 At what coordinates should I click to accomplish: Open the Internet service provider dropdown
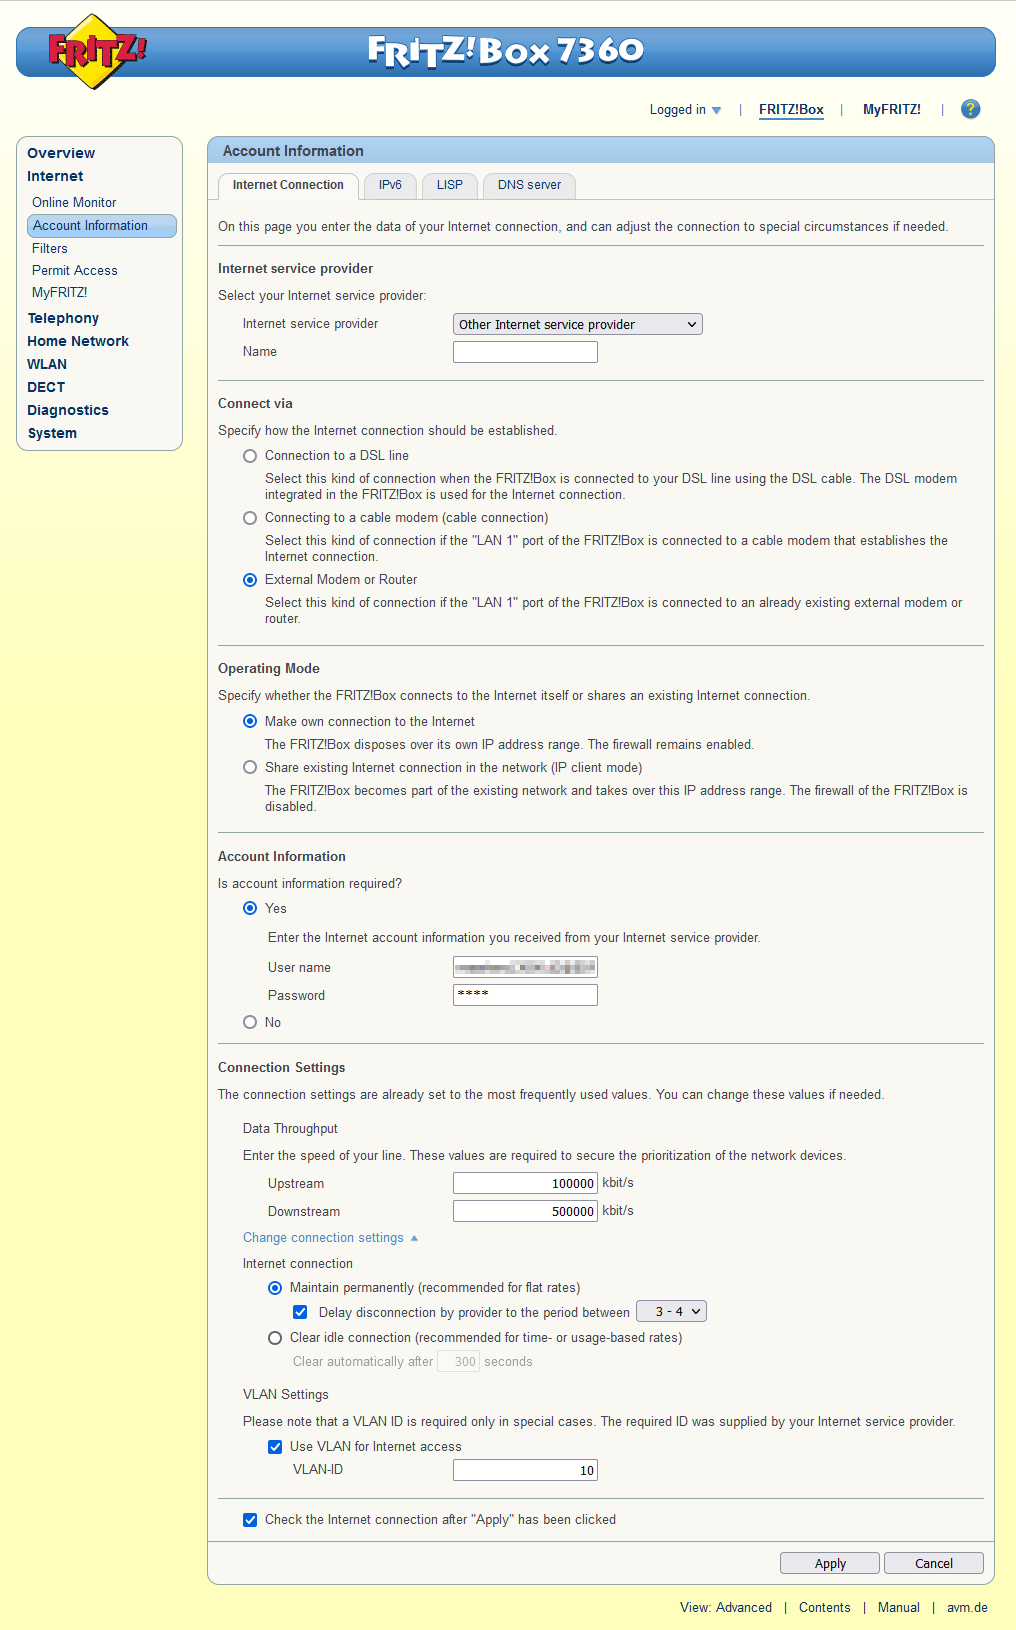tap(577, 324)
